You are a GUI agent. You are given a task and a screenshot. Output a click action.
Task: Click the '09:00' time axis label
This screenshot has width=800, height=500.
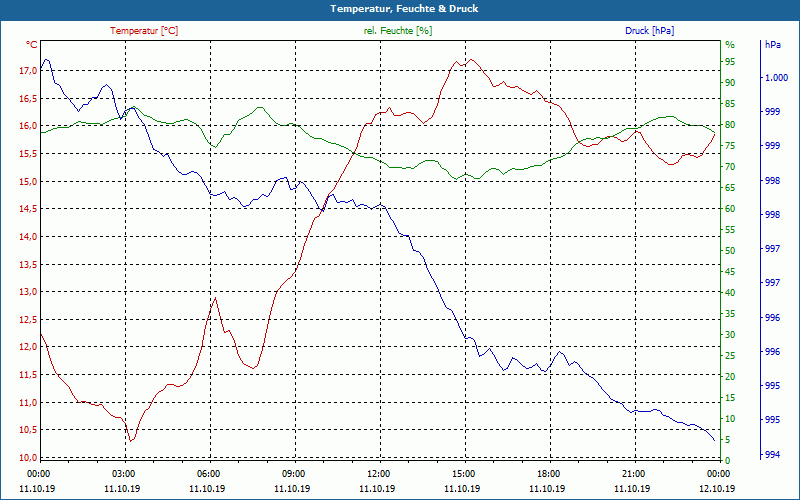[293, 474]
